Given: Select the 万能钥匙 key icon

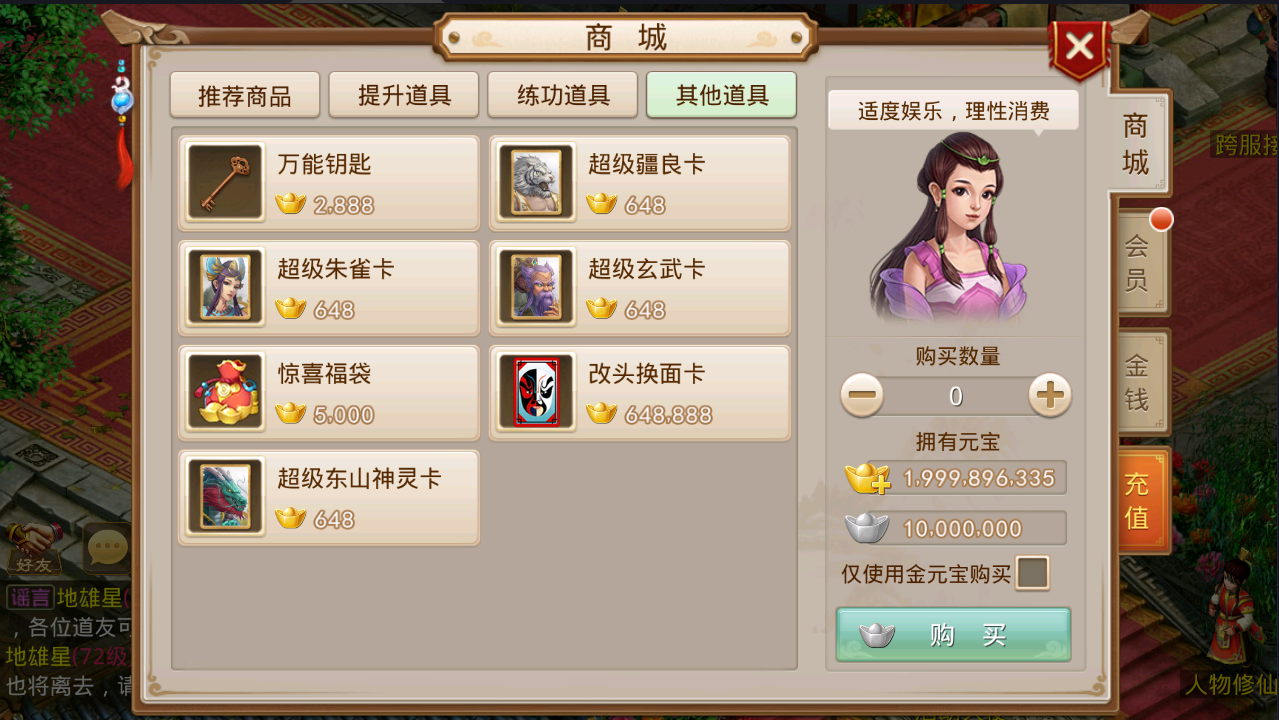Looking at the screenshot, I should (225, 183).
